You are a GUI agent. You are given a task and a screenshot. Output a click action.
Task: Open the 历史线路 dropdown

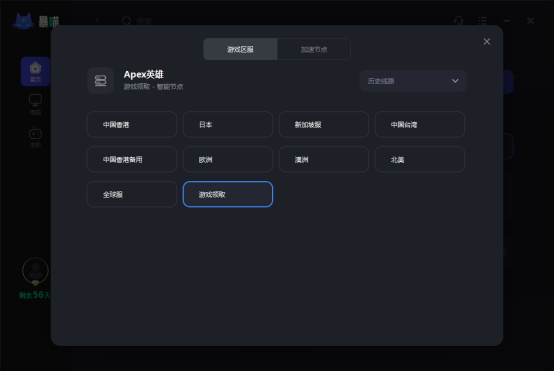pyautogui.click(x=413, y=81)
